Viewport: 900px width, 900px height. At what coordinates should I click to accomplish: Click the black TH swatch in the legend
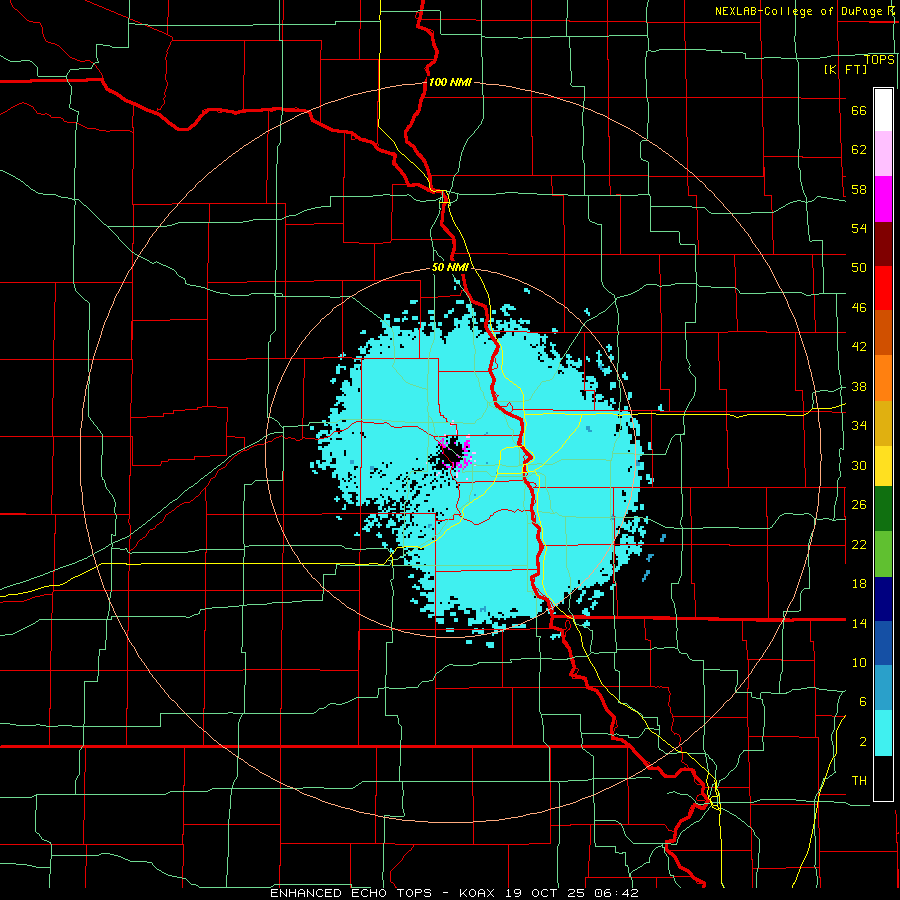click(x=883, y=778)
